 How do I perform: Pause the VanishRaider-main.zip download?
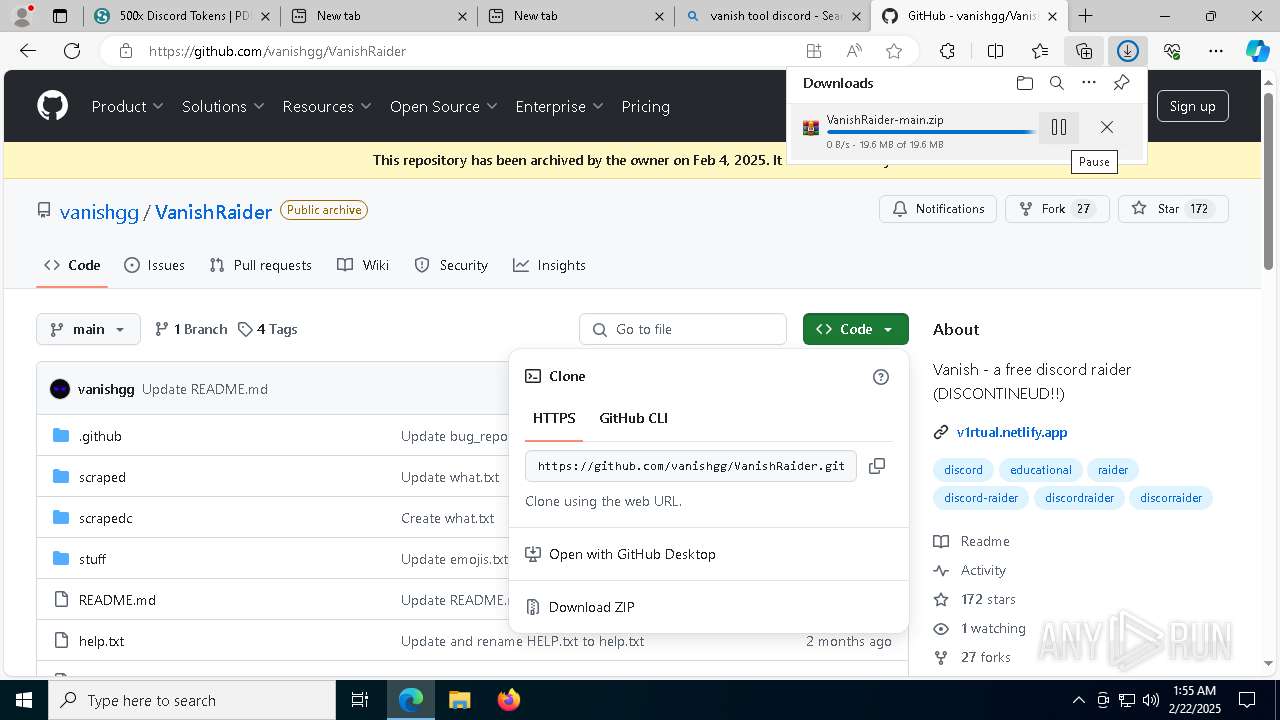coord(1059,127)
